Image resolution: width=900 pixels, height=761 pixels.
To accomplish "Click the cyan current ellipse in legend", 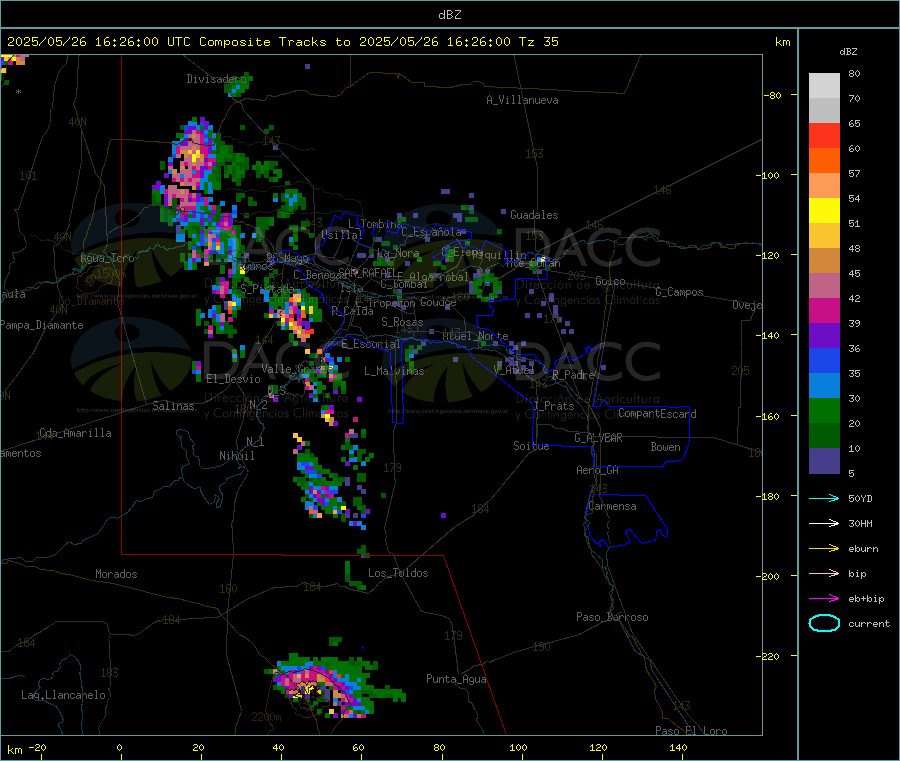I will 824,623.
